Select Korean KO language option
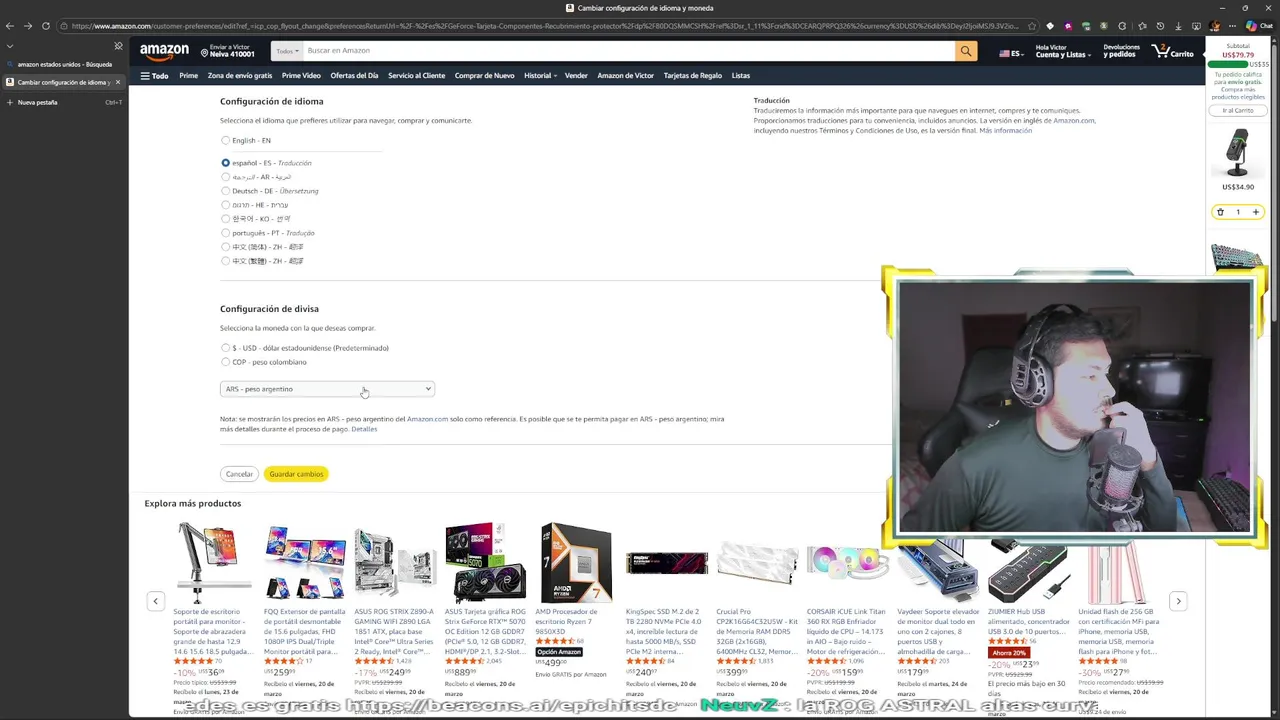The width and height of the screenshot is (1280, 720). [x=226, y=219]
